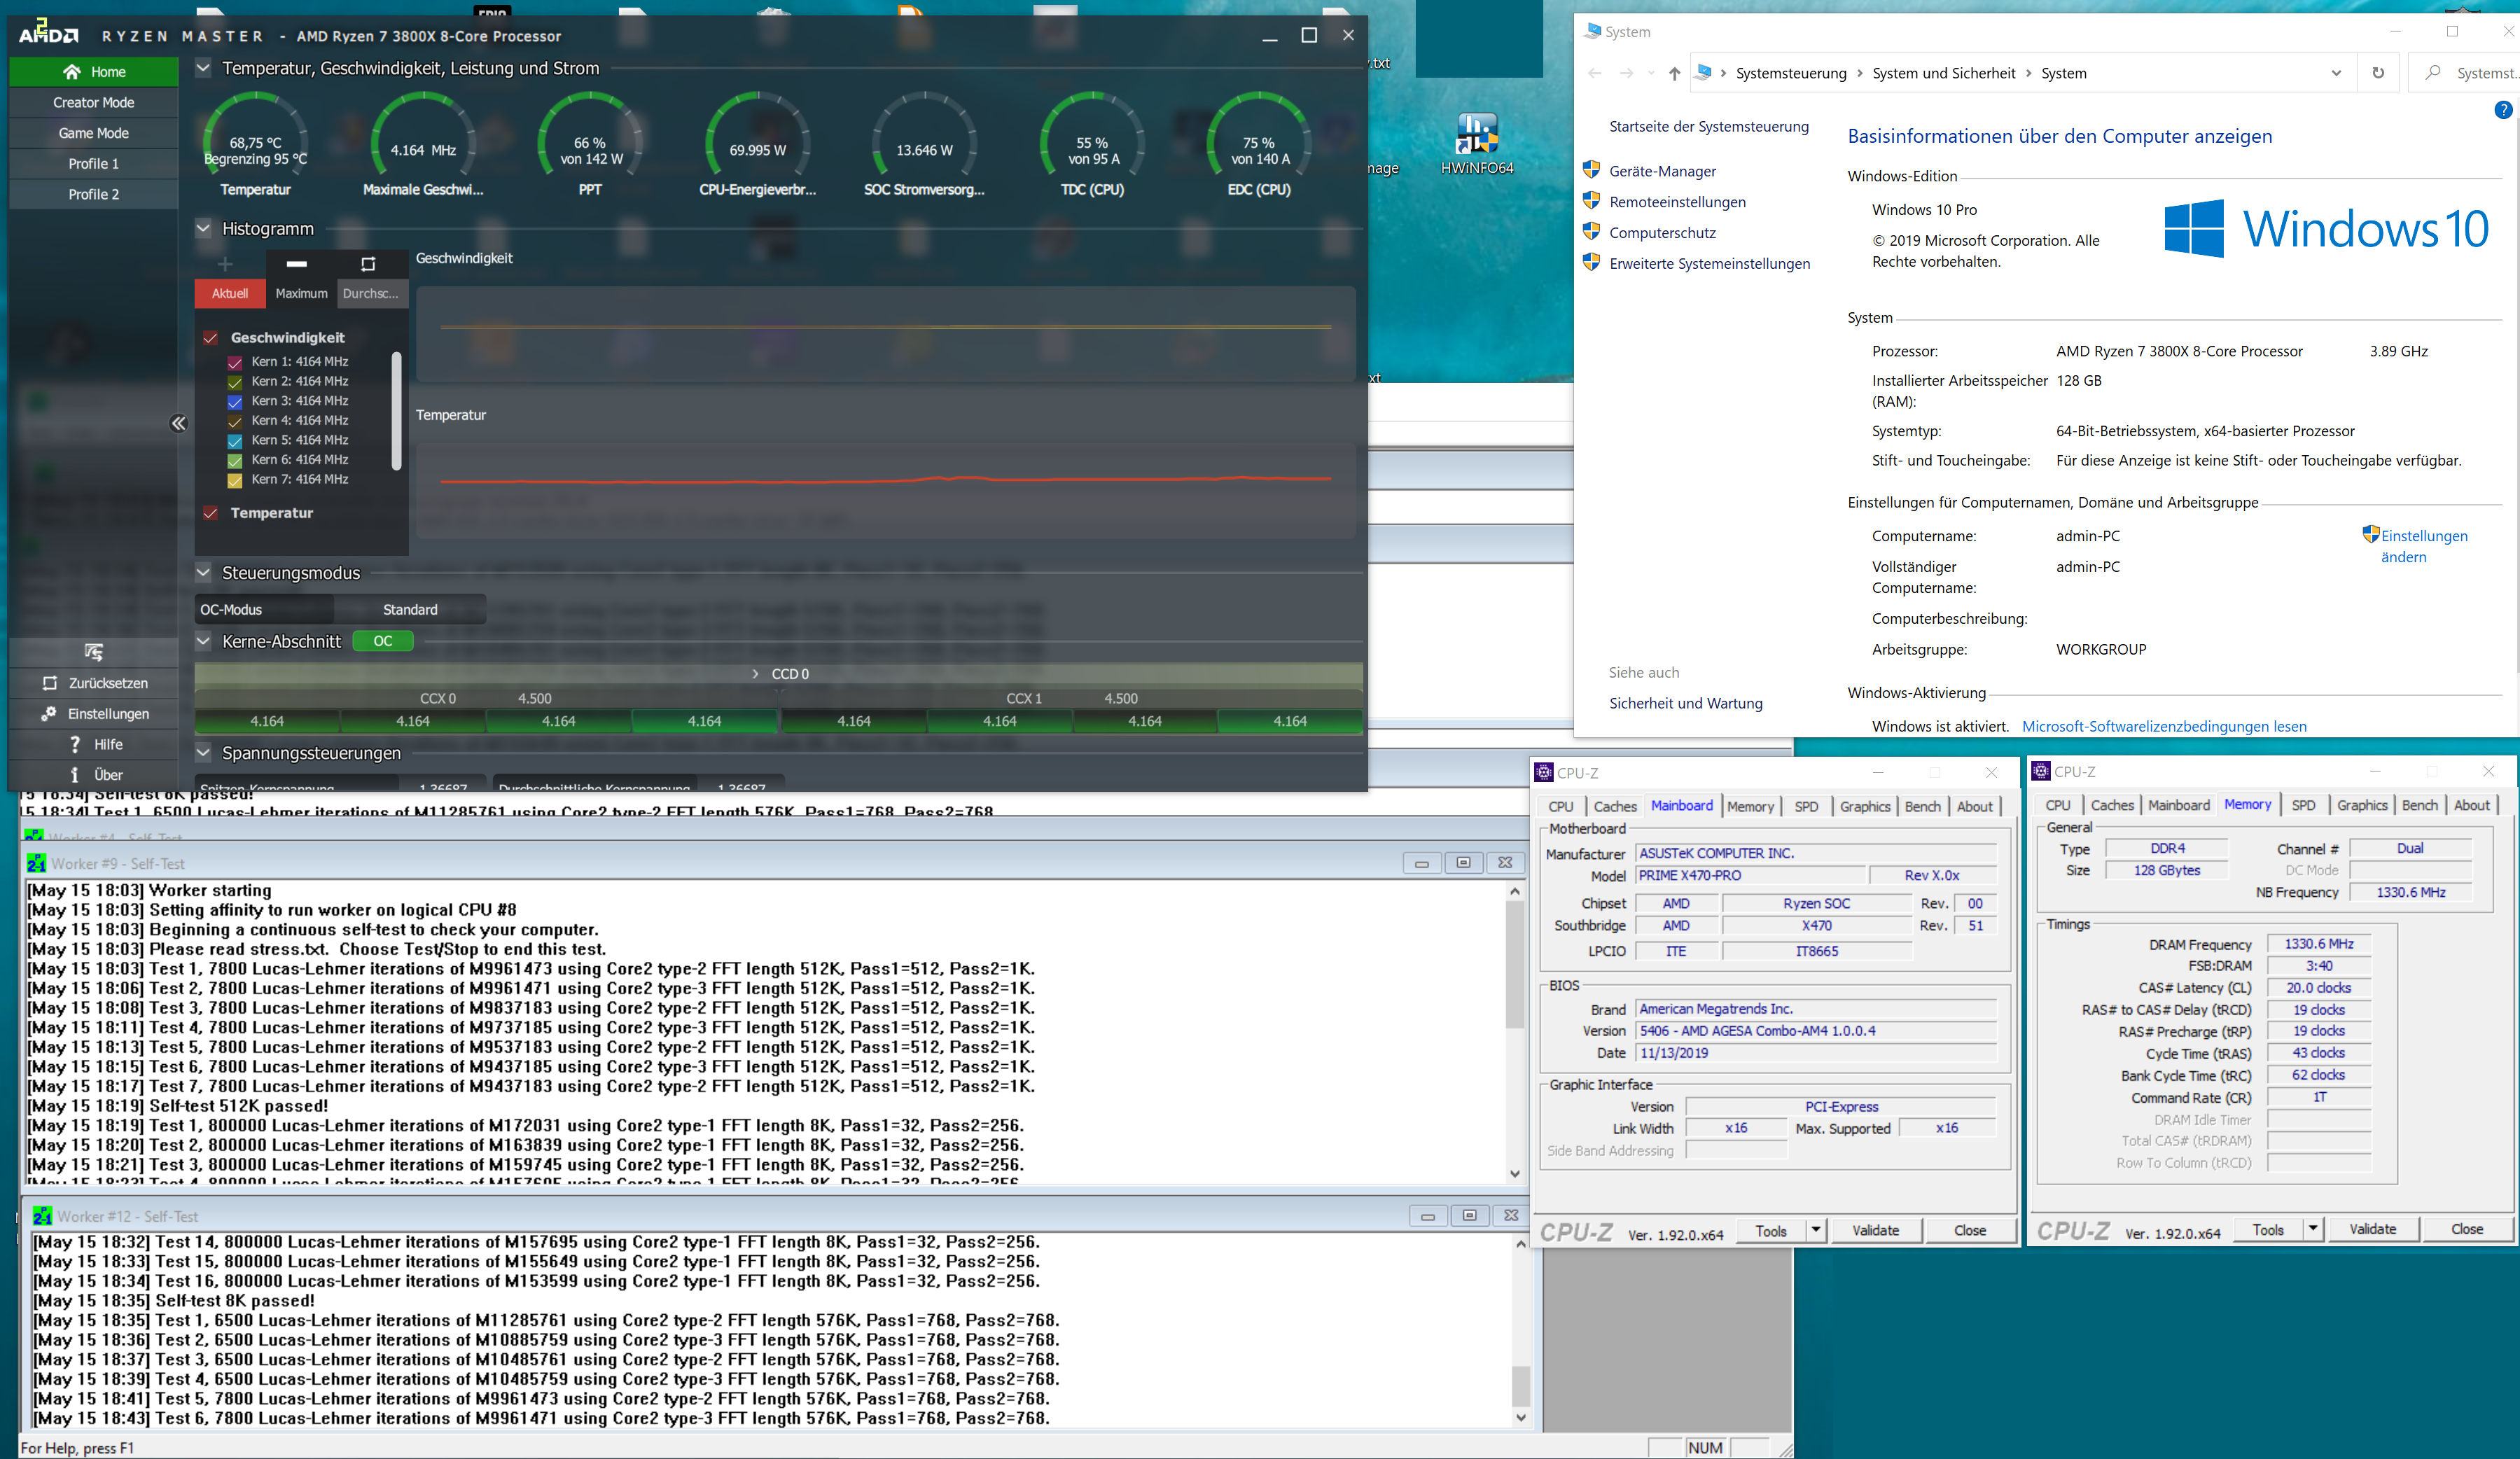Click the search magnifier in System window
Image resolution: width=2520 pixels, height=1459 pixels.
tap(2433, 73)
